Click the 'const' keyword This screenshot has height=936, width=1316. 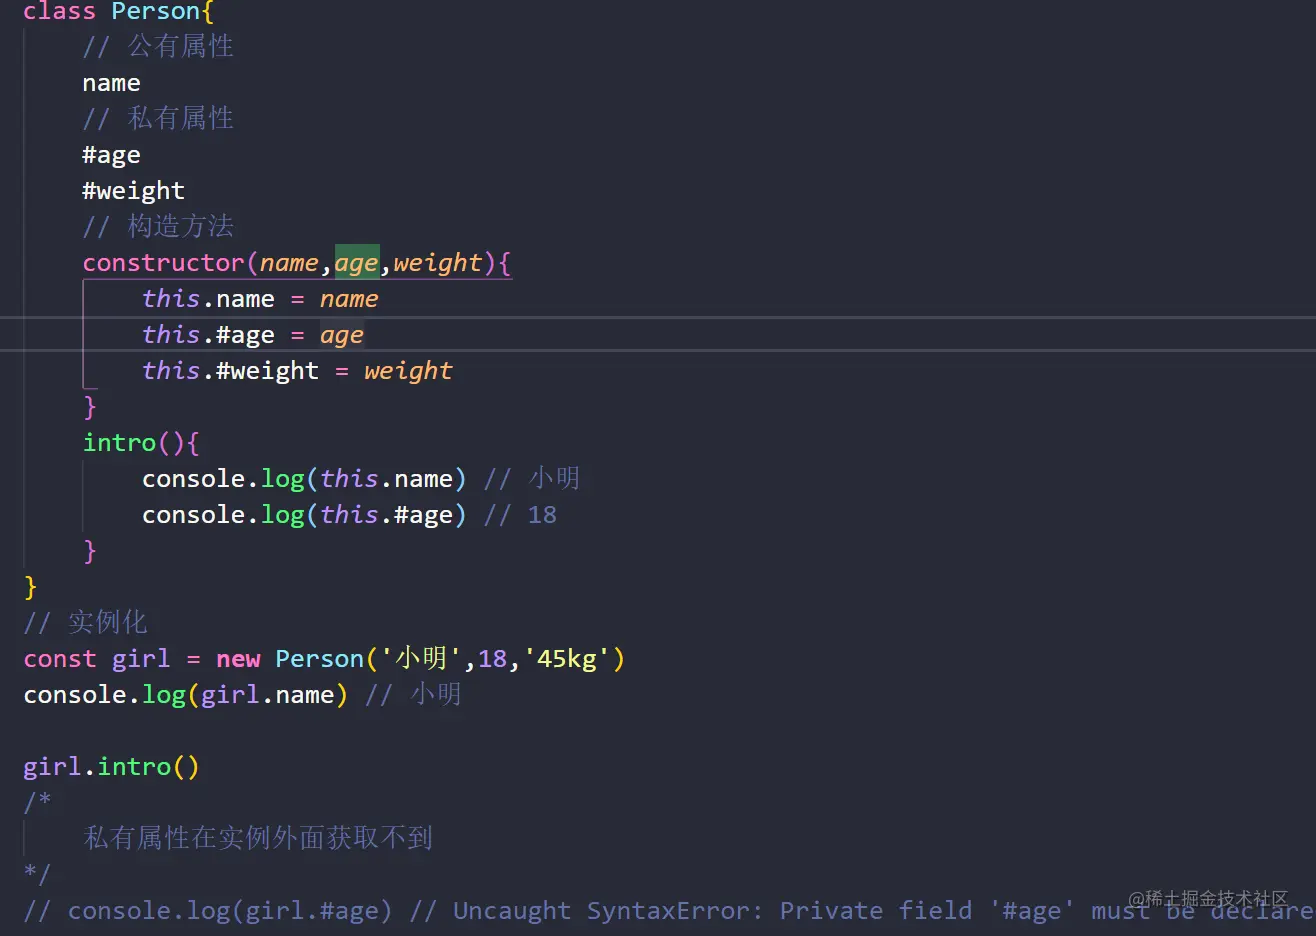[60, 659]
